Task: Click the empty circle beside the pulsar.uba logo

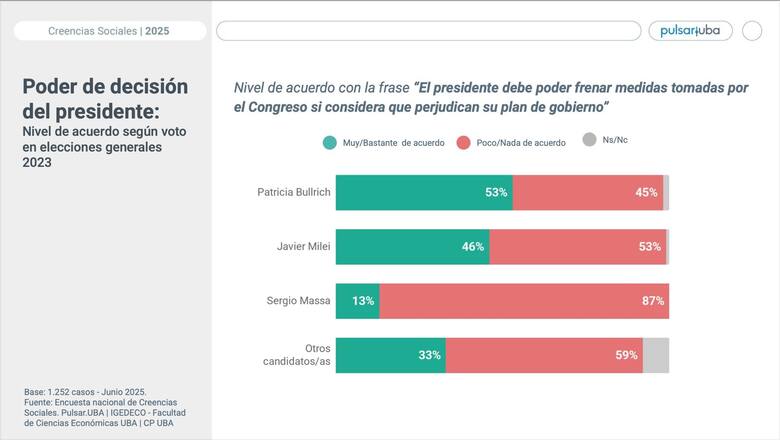Action: [x=752, y=31]
